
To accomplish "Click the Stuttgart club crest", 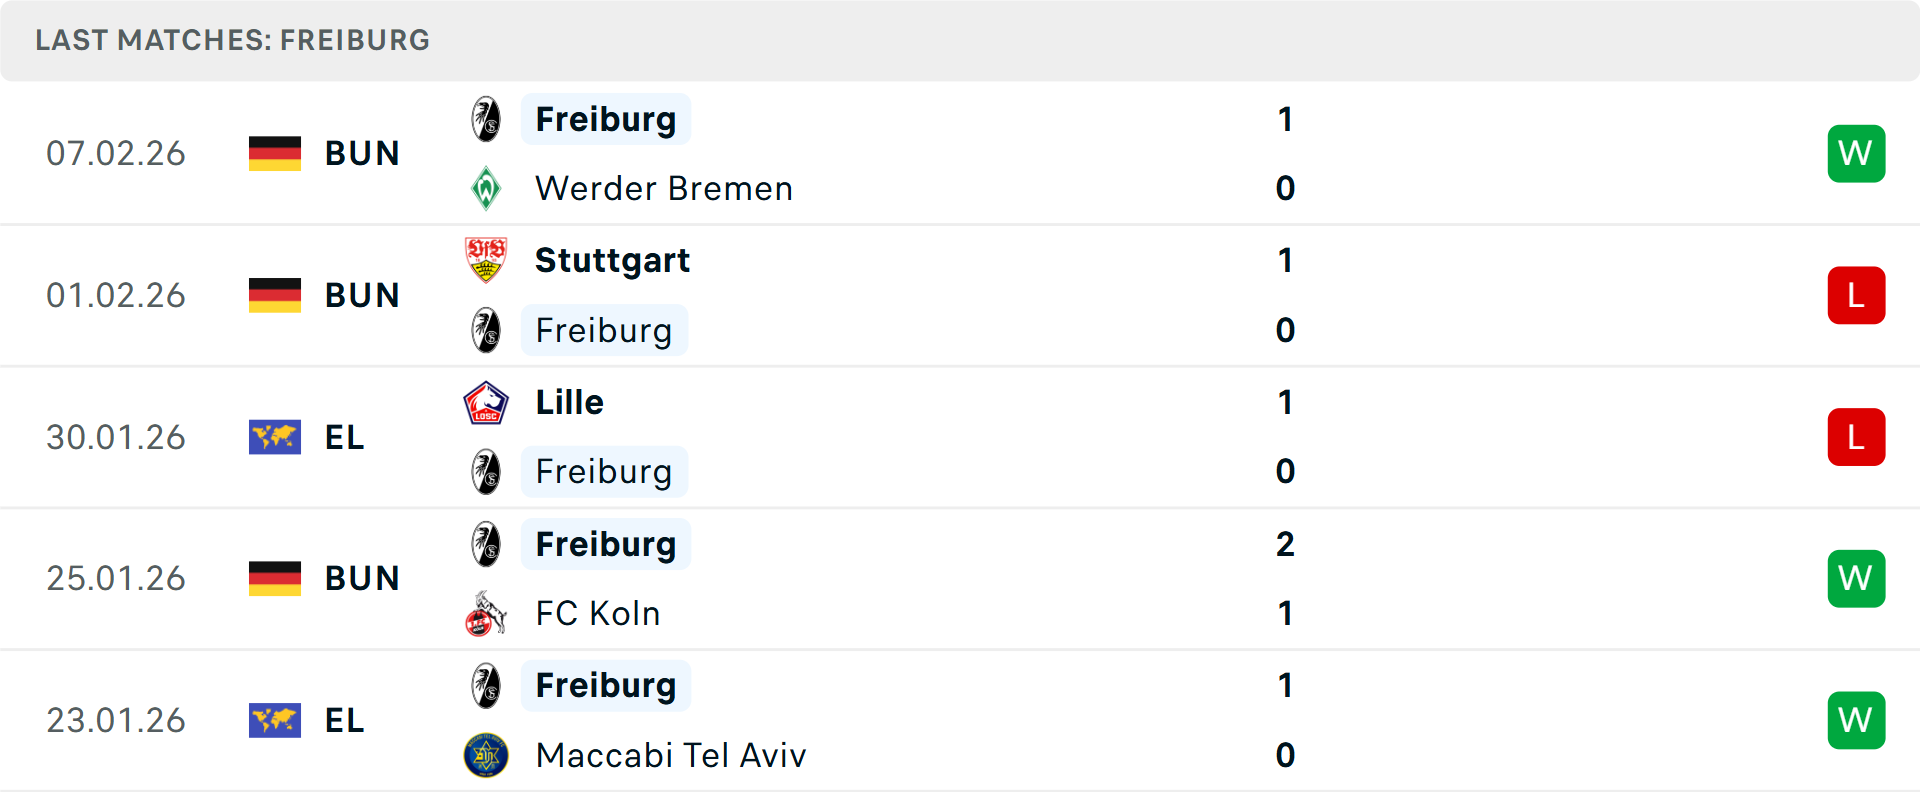I will click(x=486, y=260).
